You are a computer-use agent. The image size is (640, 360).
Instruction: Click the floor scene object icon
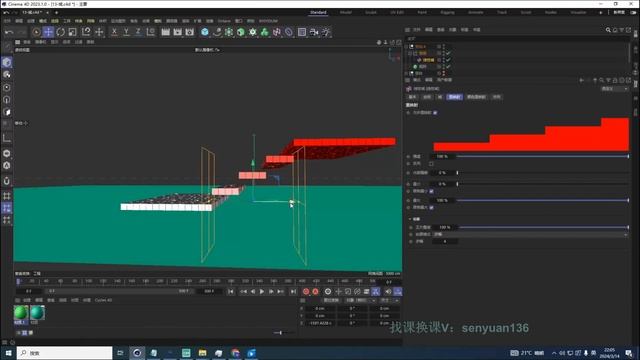302,32
